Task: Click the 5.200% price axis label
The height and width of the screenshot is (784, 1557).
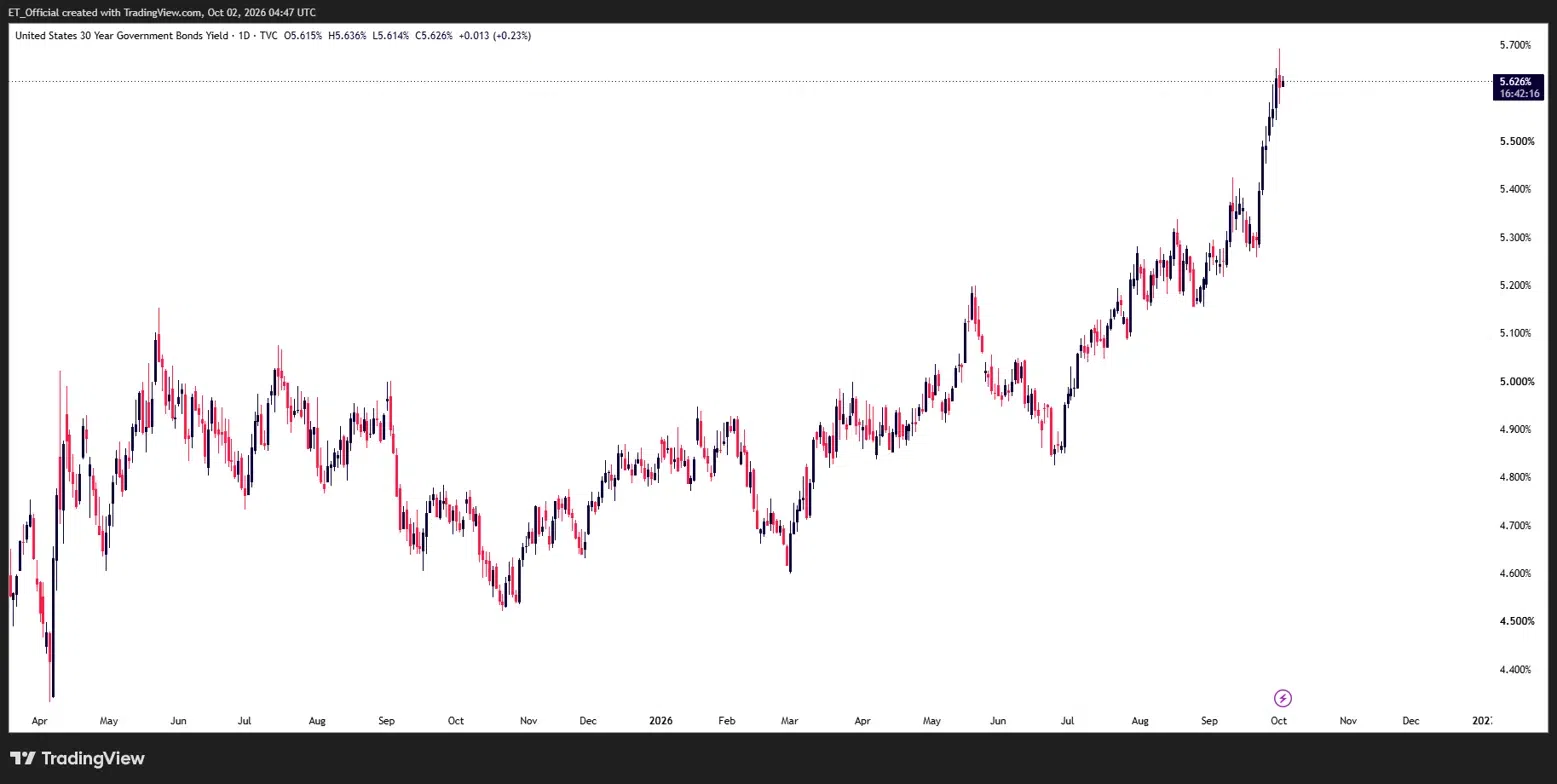Action: [x=1516, y=285]
